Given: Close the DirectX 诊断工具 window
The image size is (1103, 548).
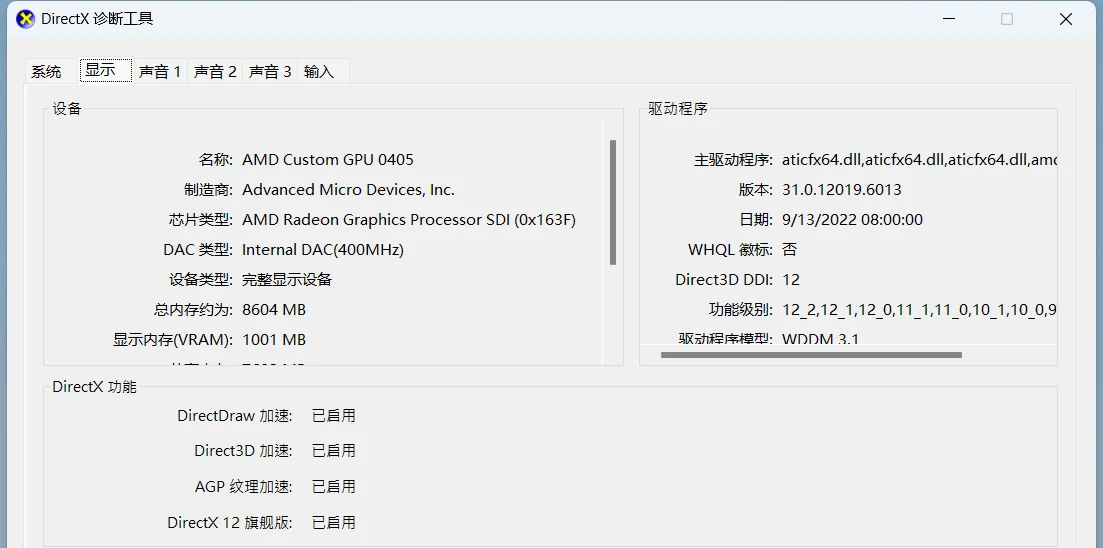Looking at the screenshot, I should coord(1066,19).
